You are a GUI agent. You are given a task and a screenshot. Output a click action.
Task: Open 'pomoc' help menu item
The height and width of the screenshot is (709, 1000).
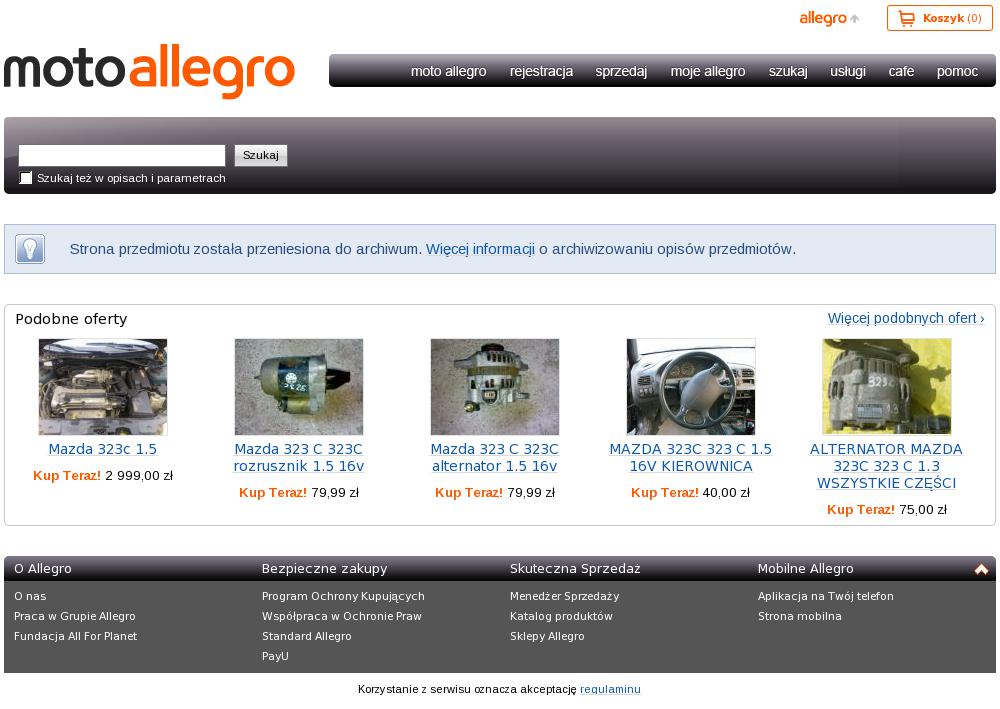pos(957,71)
